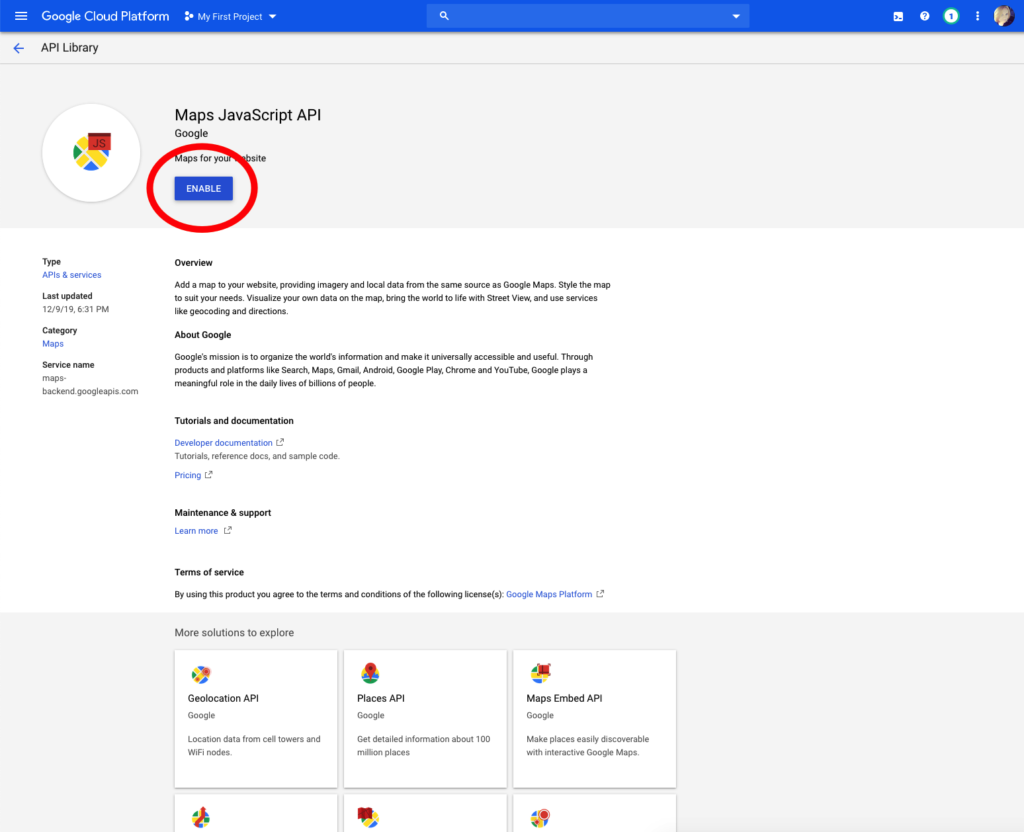Open the My First Project selector
Screen dimensions: 1024x832
click(x=231, y=16)
